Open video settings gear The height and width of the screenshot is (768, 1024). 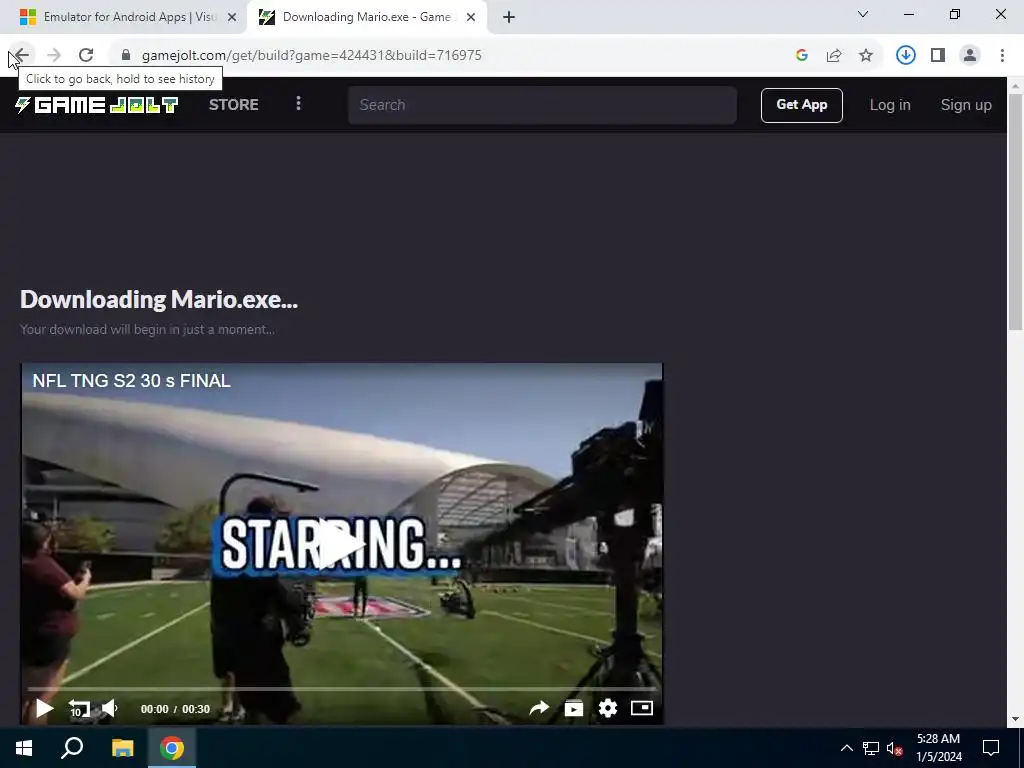[x=607, y=709]
